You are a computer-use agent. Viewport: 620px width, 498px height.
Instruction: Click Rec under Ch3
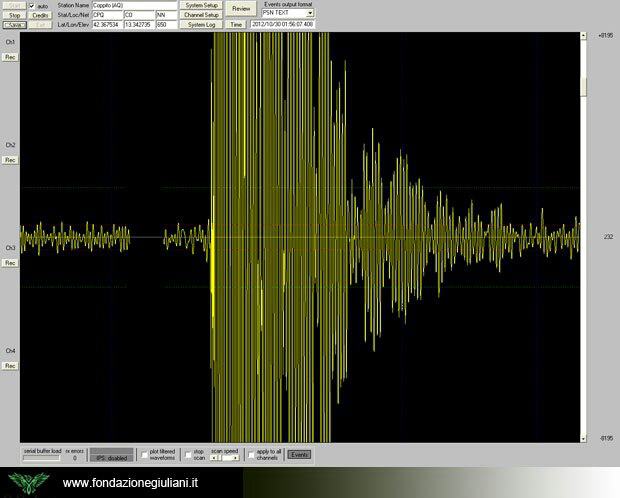pyautogui.click(x=10, y=263)
